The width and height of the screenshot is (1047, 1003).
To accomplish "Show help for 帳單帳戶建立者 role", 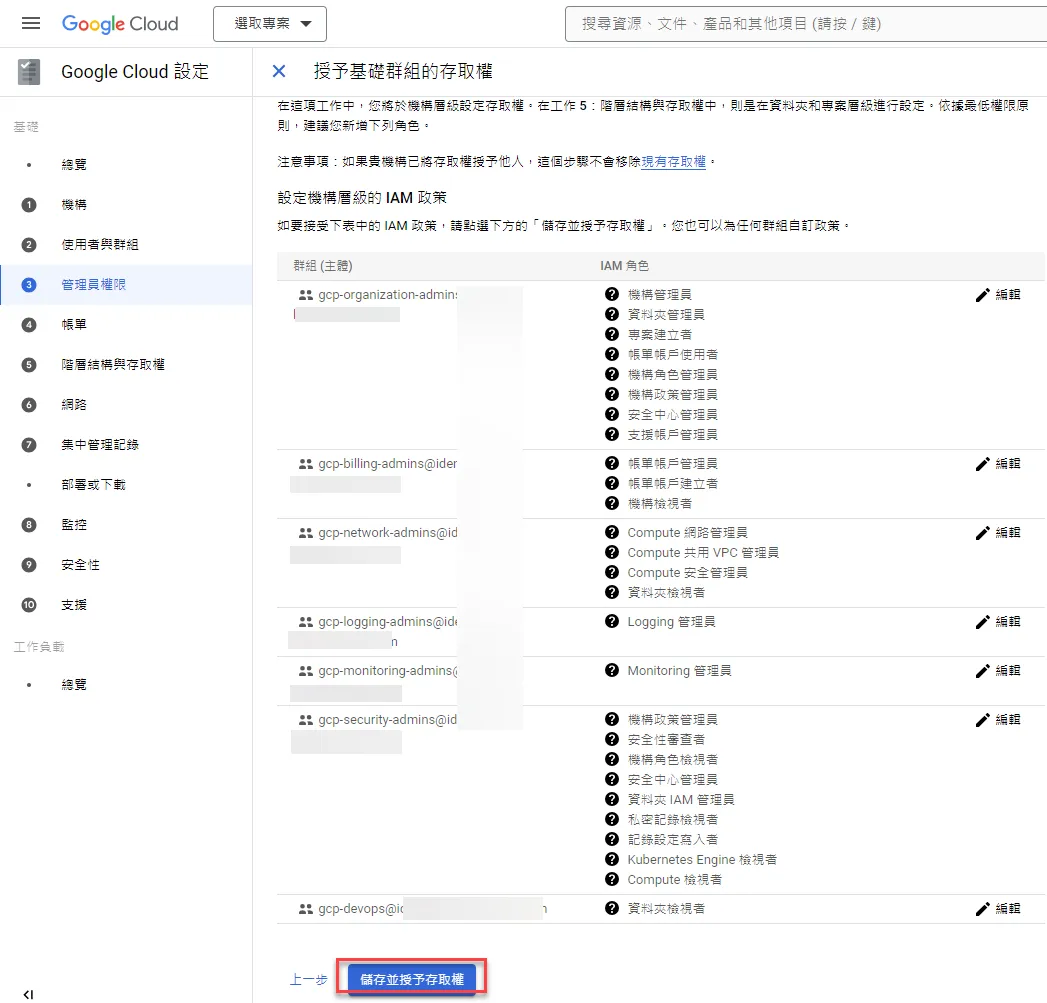I will click(x=612, y=483).
